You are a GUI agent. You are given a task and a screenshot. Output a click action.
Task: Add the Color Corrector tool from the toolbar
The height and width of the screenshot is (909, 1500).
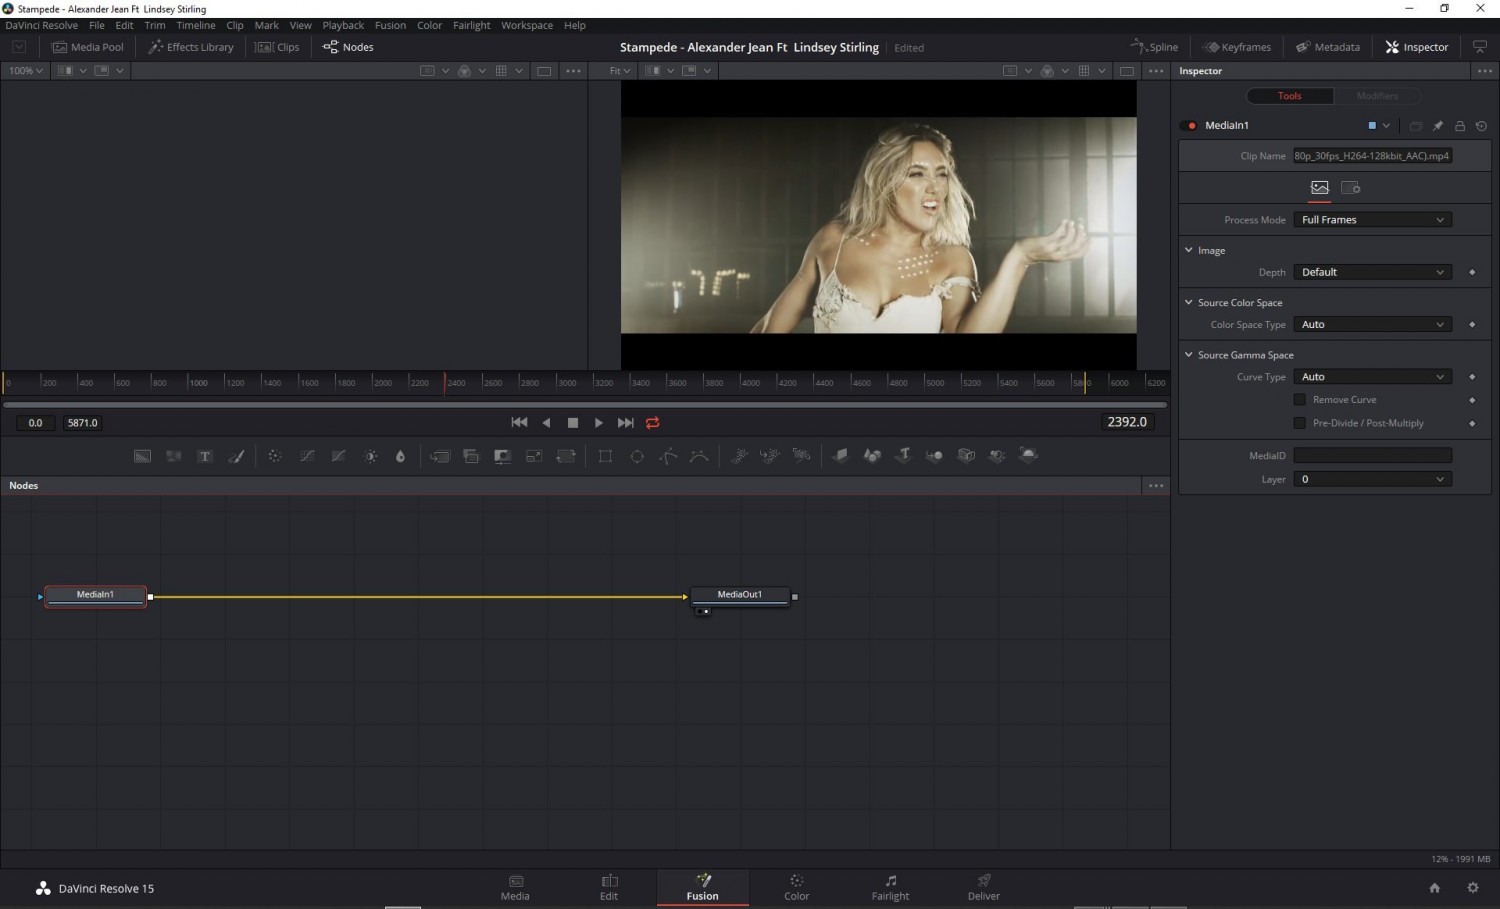(275, 456)
